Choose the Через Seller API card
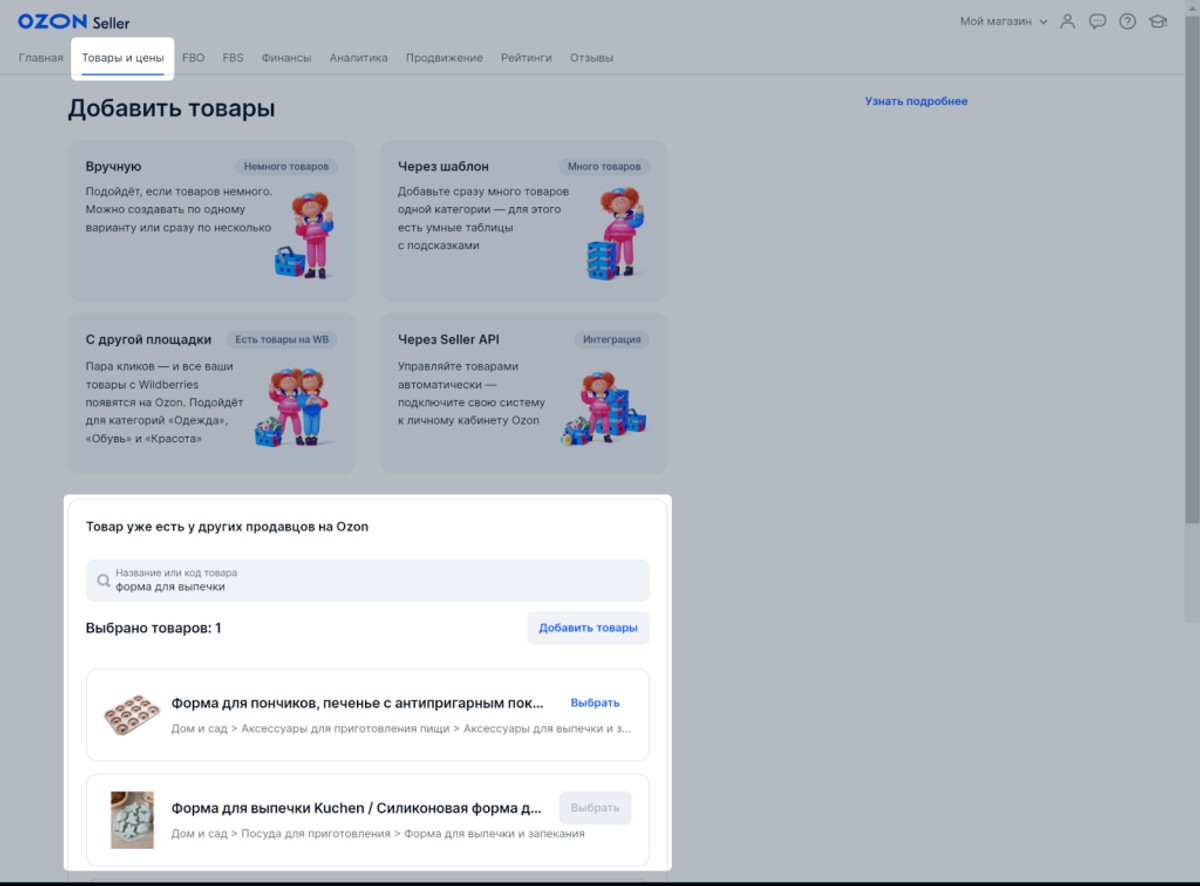1200x886 pixels. [x=524, y=394]
